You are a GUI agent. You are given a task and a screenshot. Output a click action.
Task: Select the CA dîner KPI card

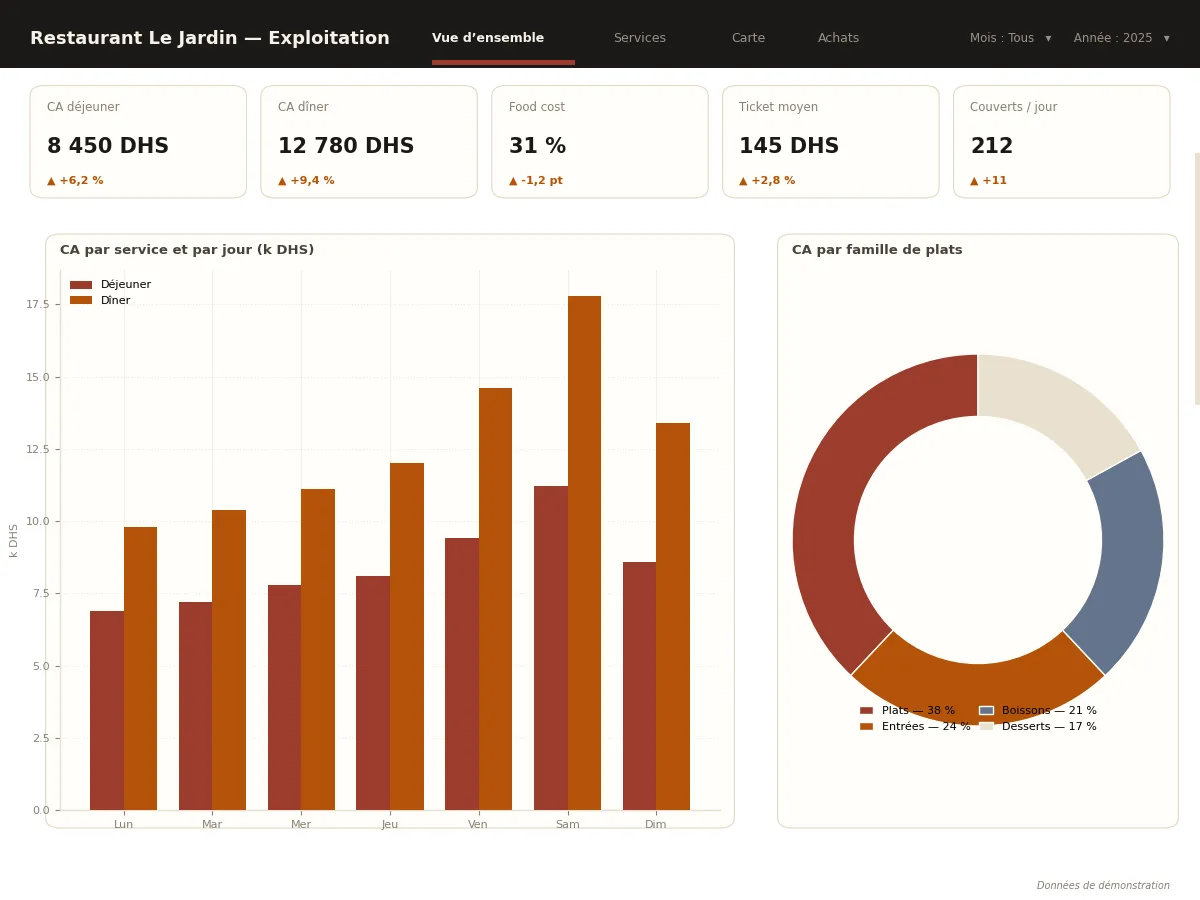point(369,141)
